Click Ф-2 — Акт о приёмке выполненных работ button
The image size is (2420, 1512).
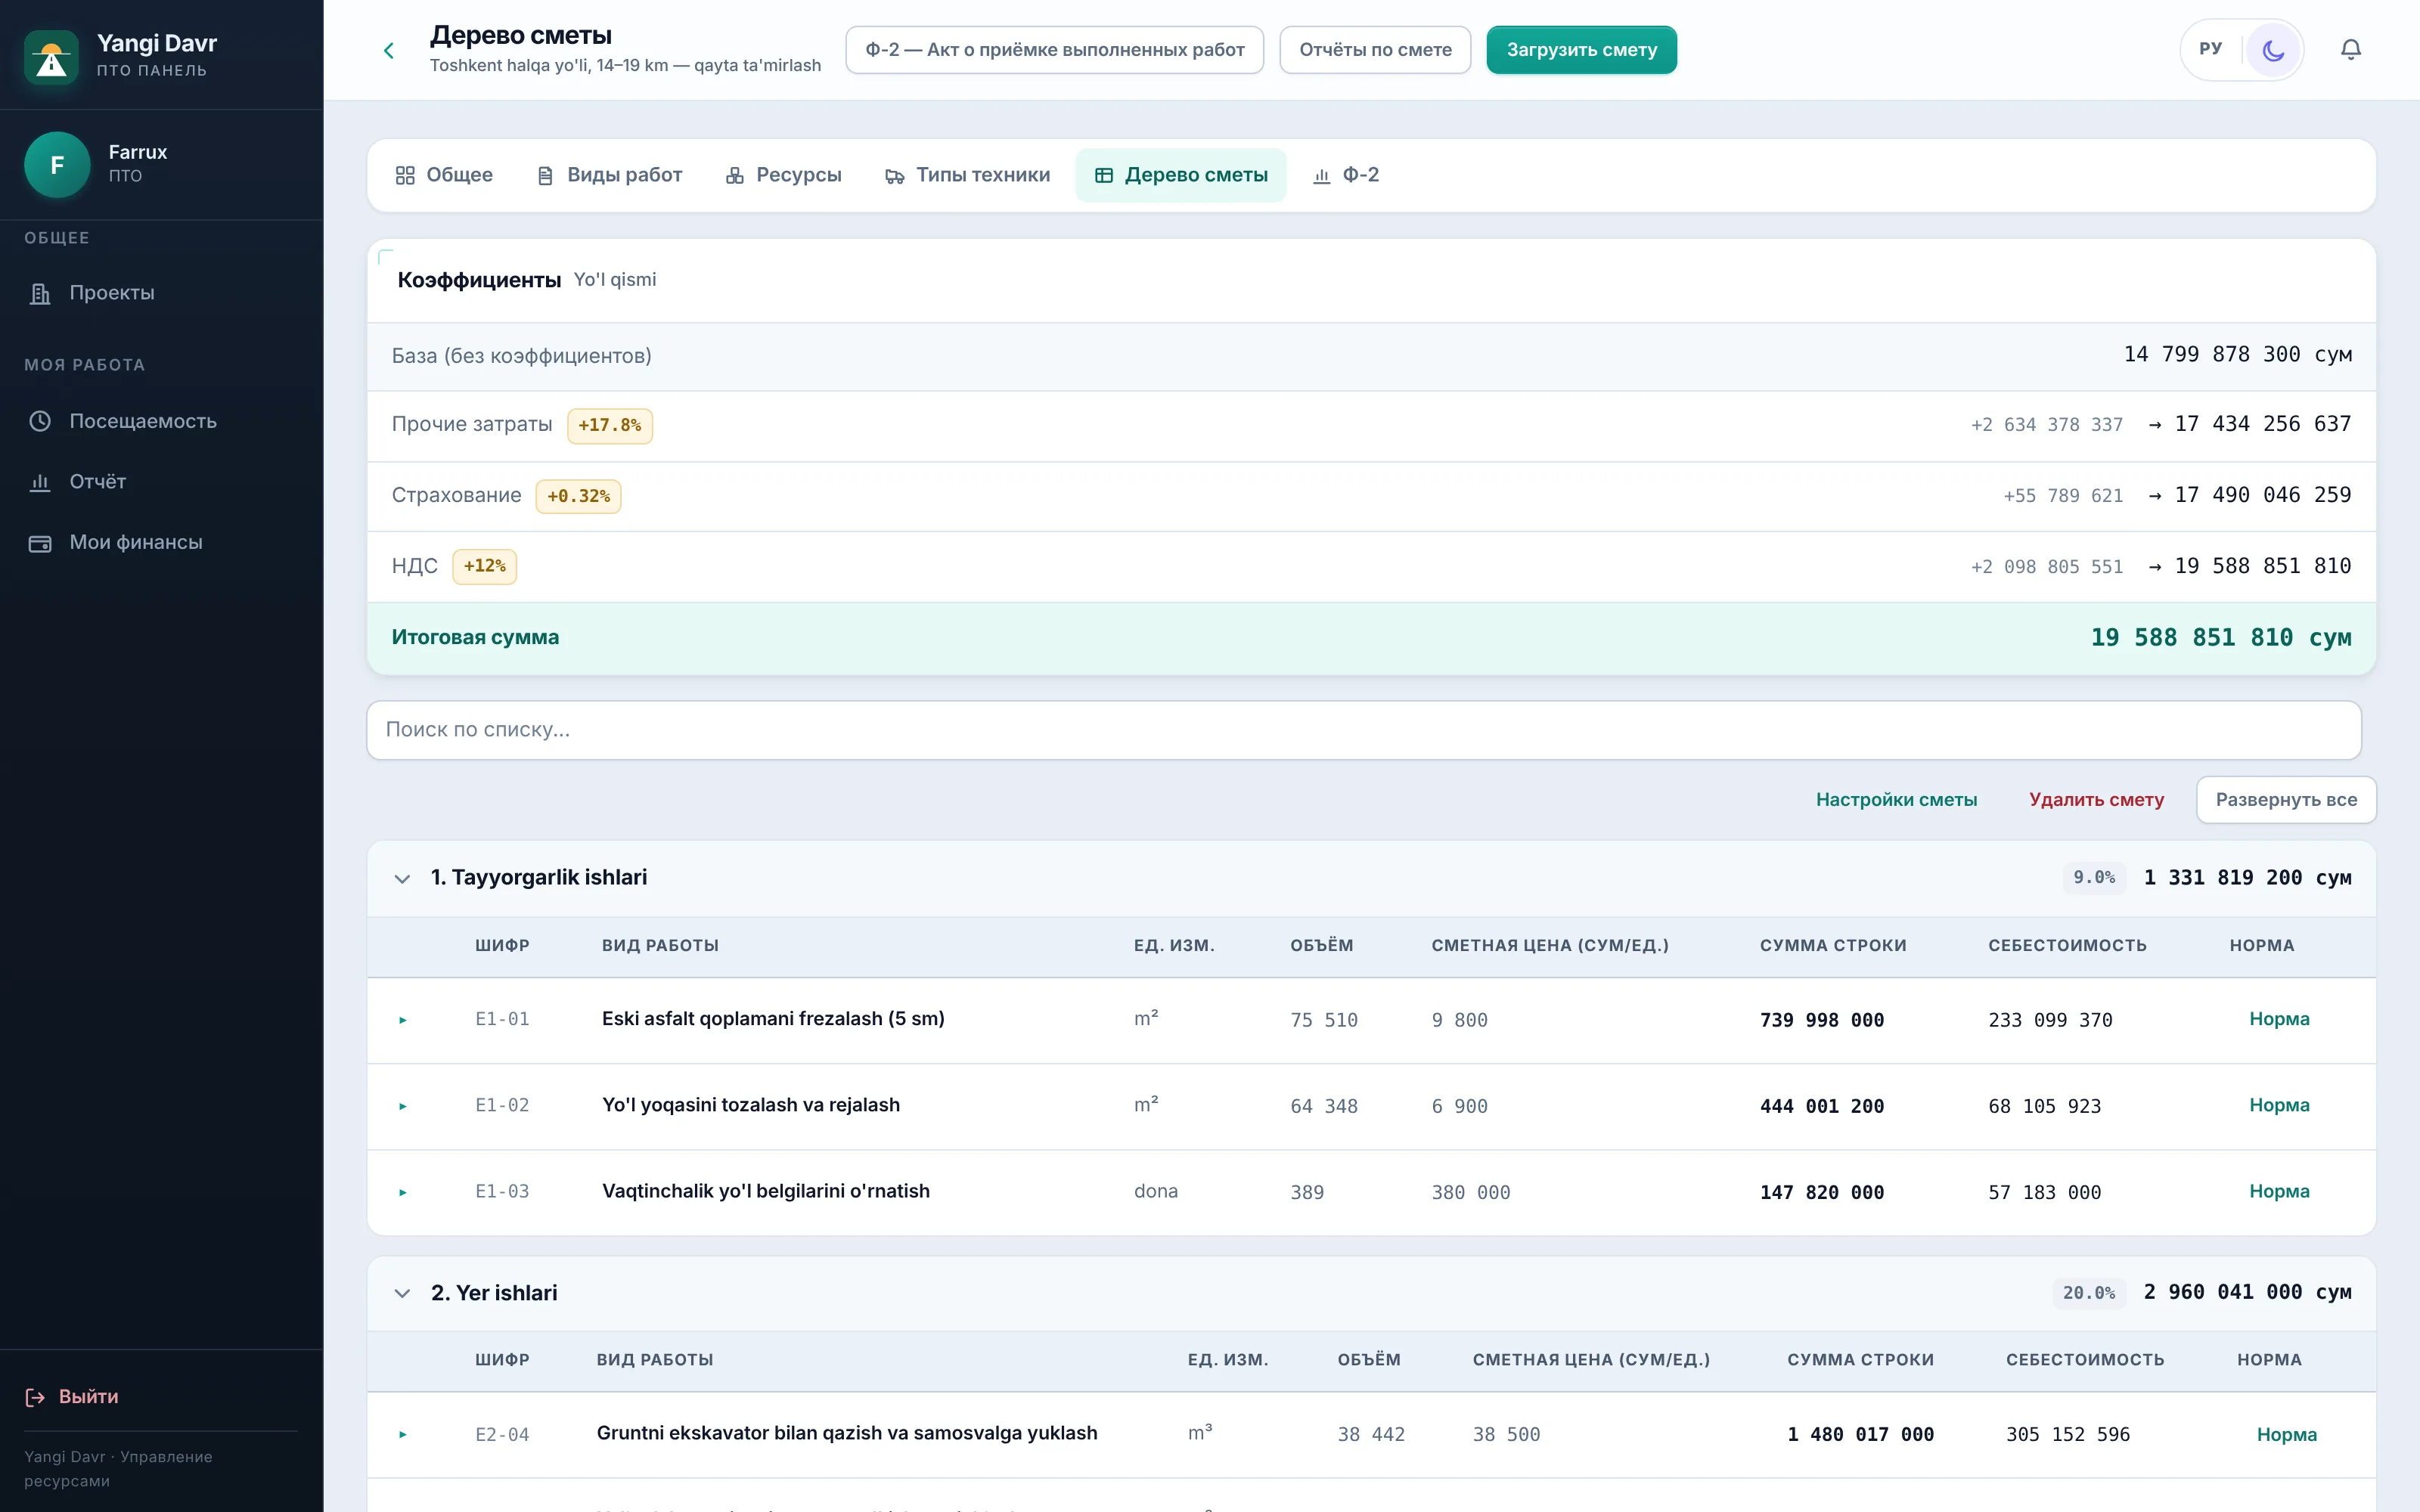pos(1054,50)
